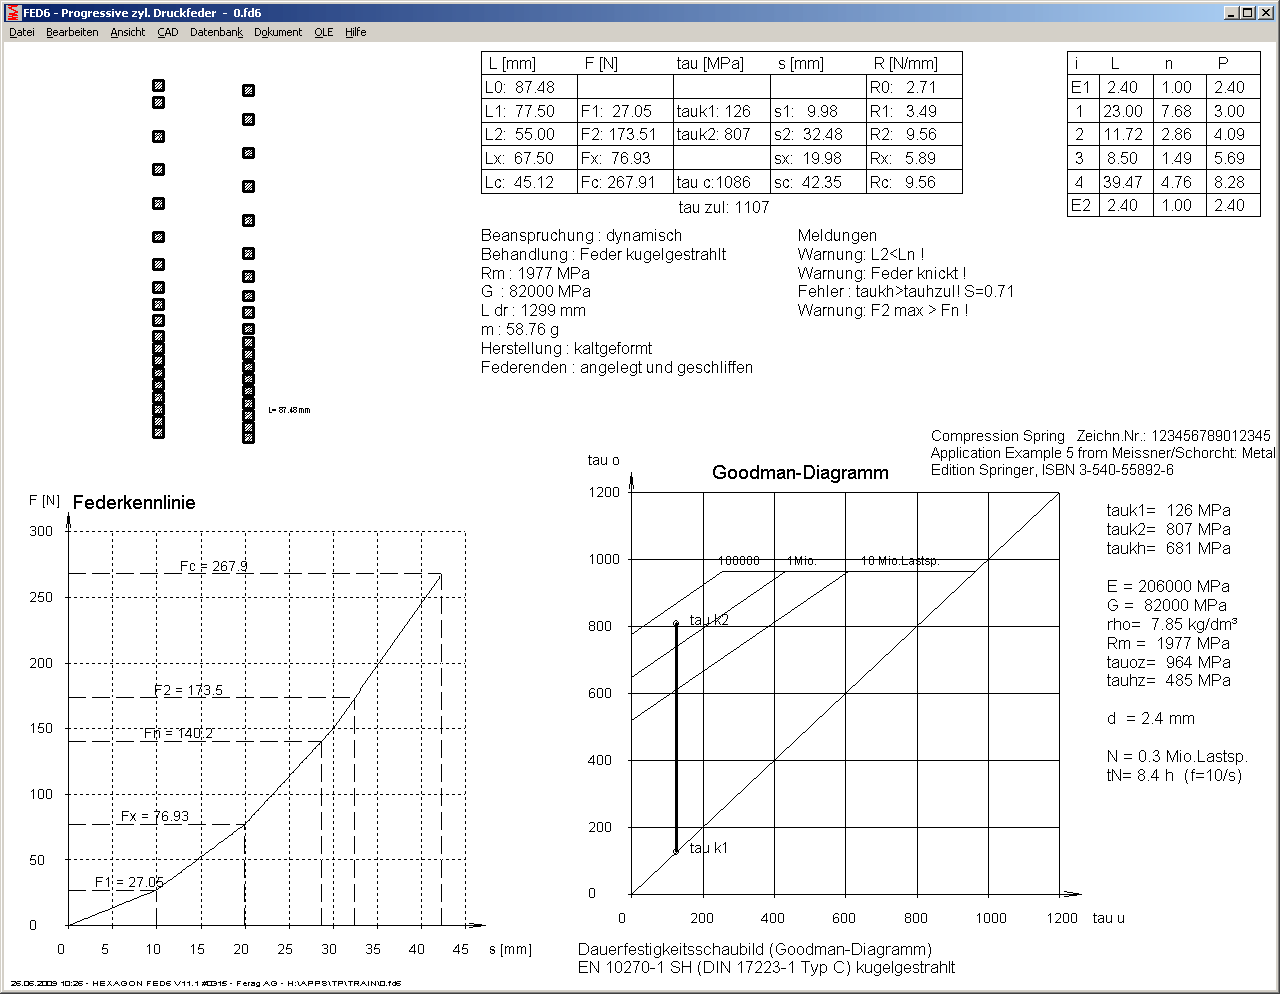The width and height of the screenshot is (1280, 994).
Task: Click the left spring cross-section drawing
Action: click(x=158, y=260)
